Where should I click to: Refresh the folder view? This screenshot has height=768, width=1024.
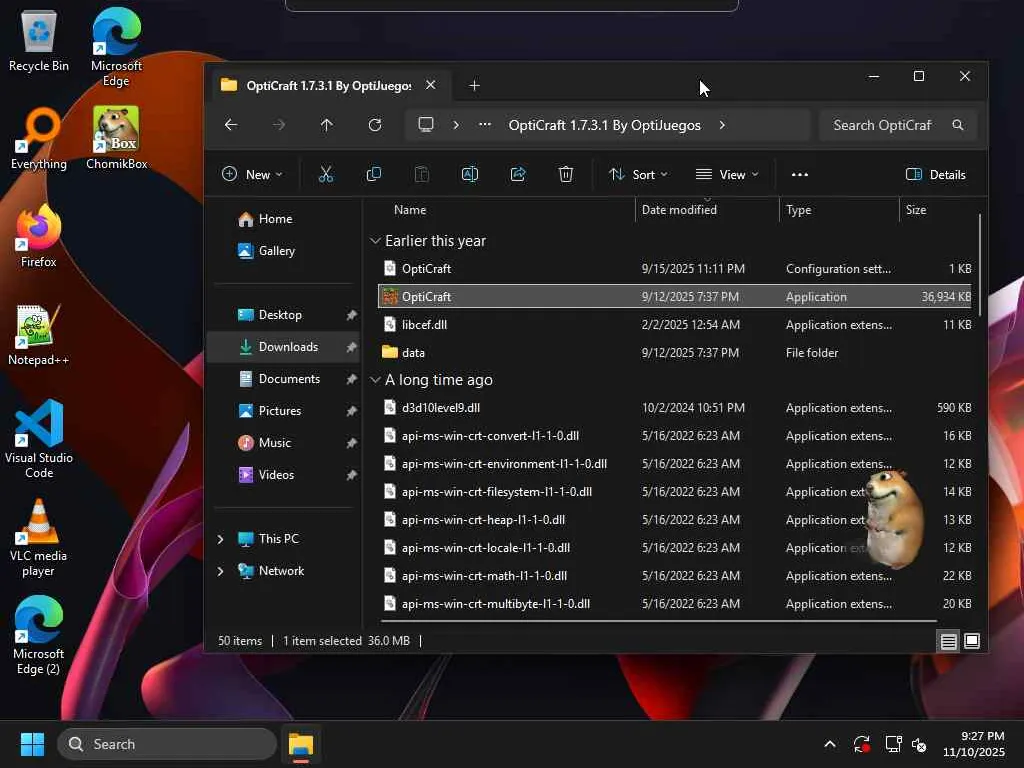click(375, 125)
